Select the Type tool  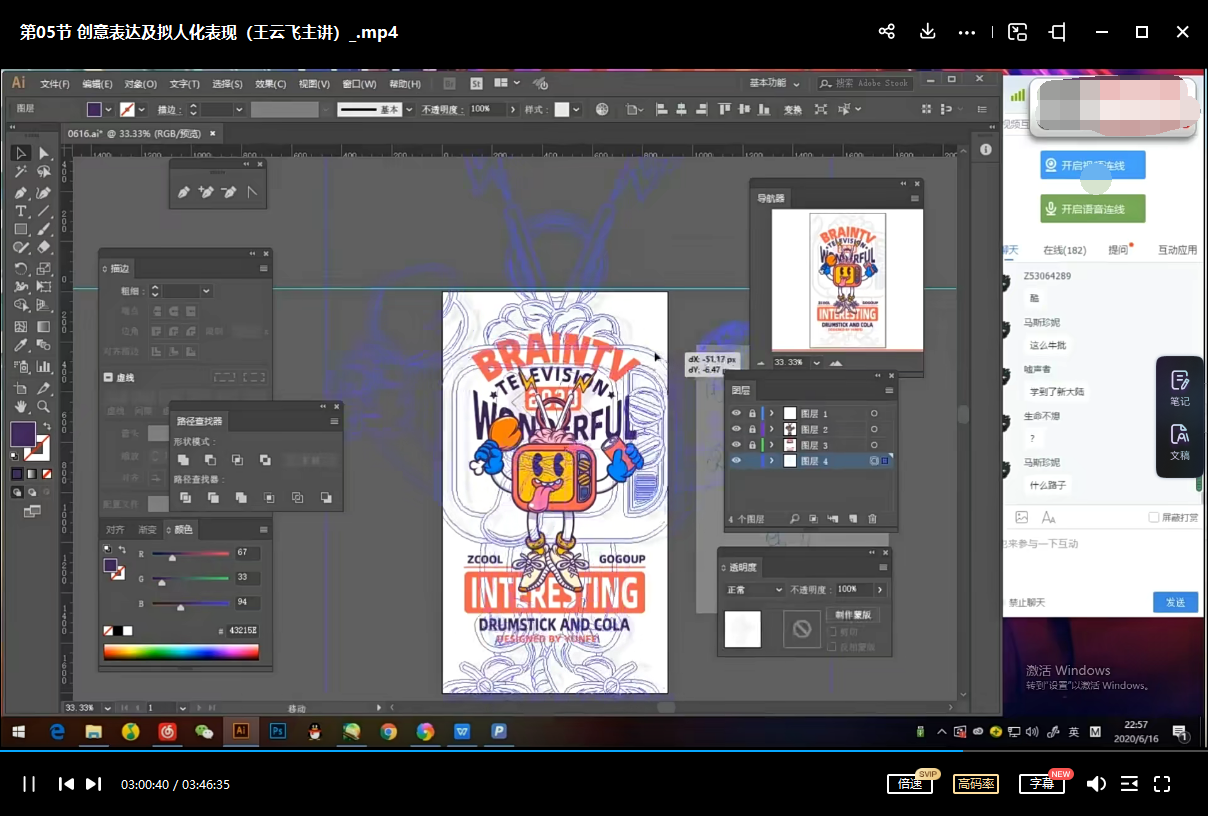pos(21,211)
